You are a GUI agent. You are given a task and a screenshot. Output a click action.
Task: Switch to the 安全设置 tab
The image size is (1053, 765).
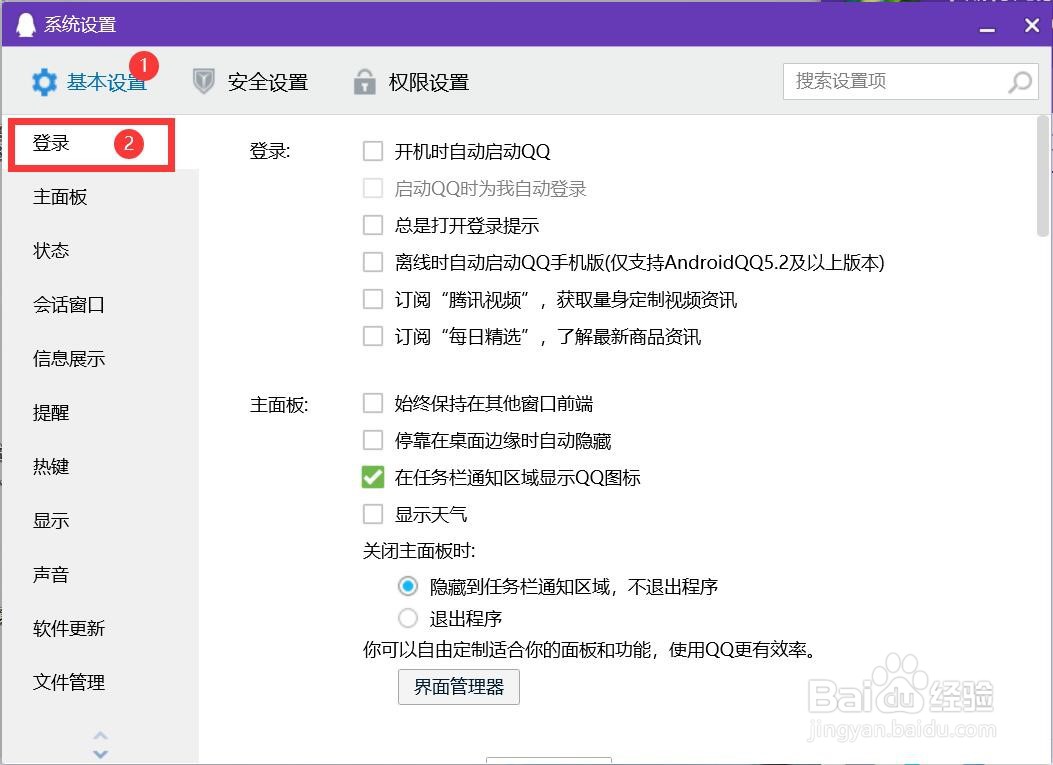tap(250, 82)
